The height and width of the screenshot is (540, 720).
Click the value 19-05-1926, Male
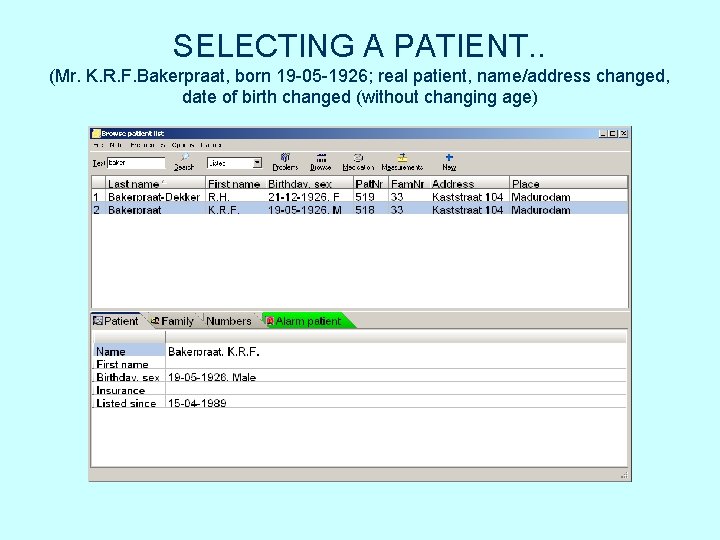click(212, 377)
